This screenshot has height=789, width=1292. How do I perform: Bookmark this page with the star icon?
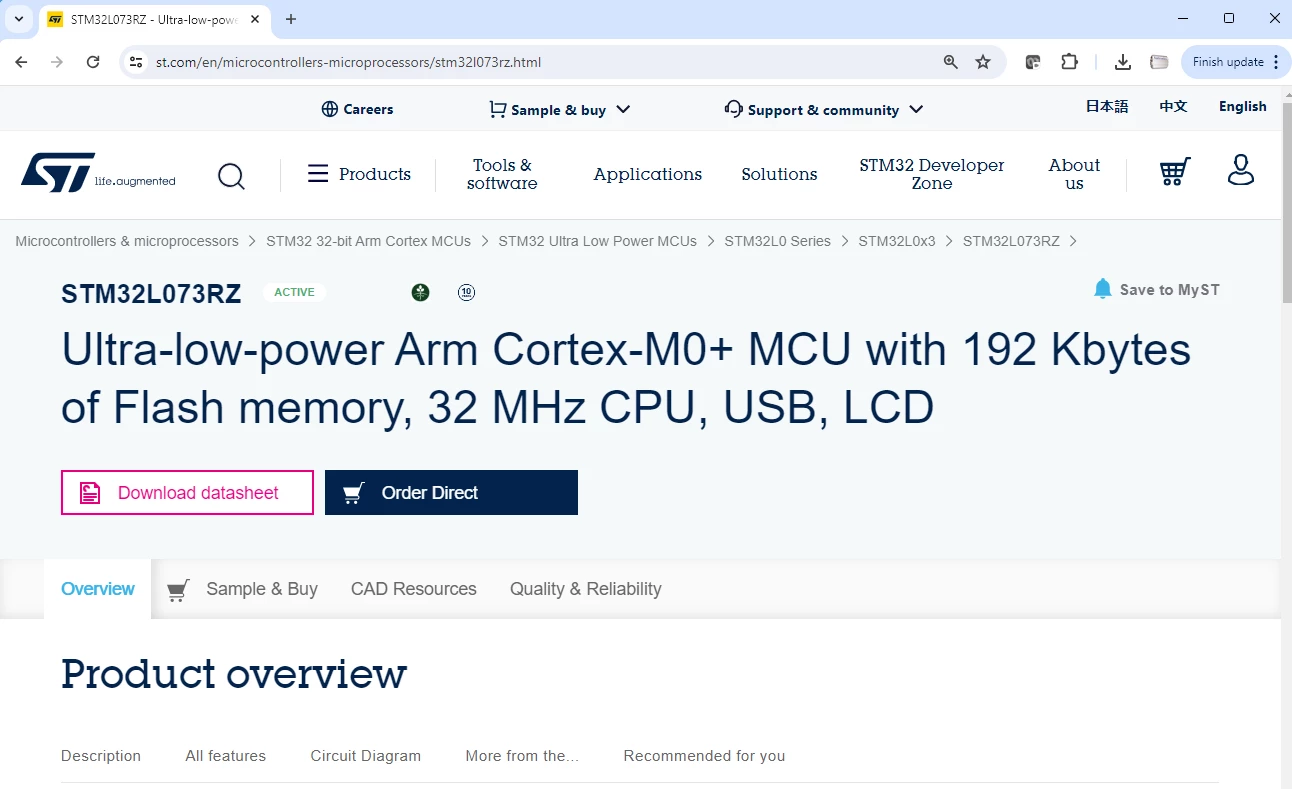[983, 62]
